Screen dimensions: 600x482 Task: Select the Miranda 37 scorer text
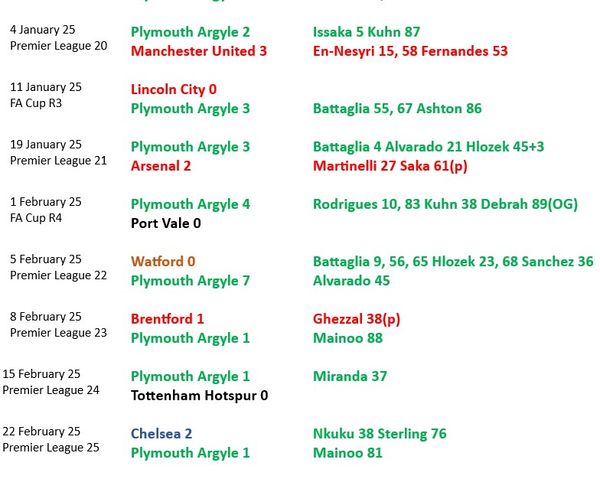pyautogui.click(x=350, y=376)
